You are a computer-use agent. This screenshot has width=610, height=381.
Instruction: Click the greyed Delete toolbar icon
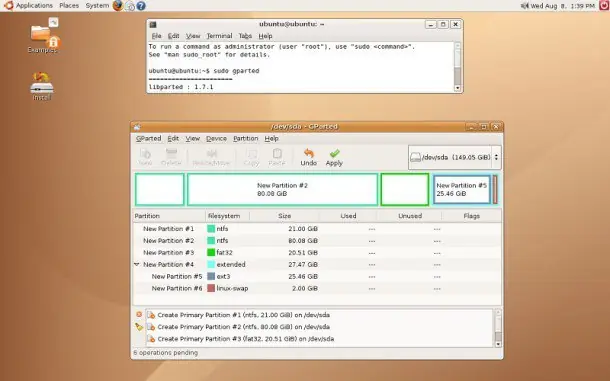[171, 153]
